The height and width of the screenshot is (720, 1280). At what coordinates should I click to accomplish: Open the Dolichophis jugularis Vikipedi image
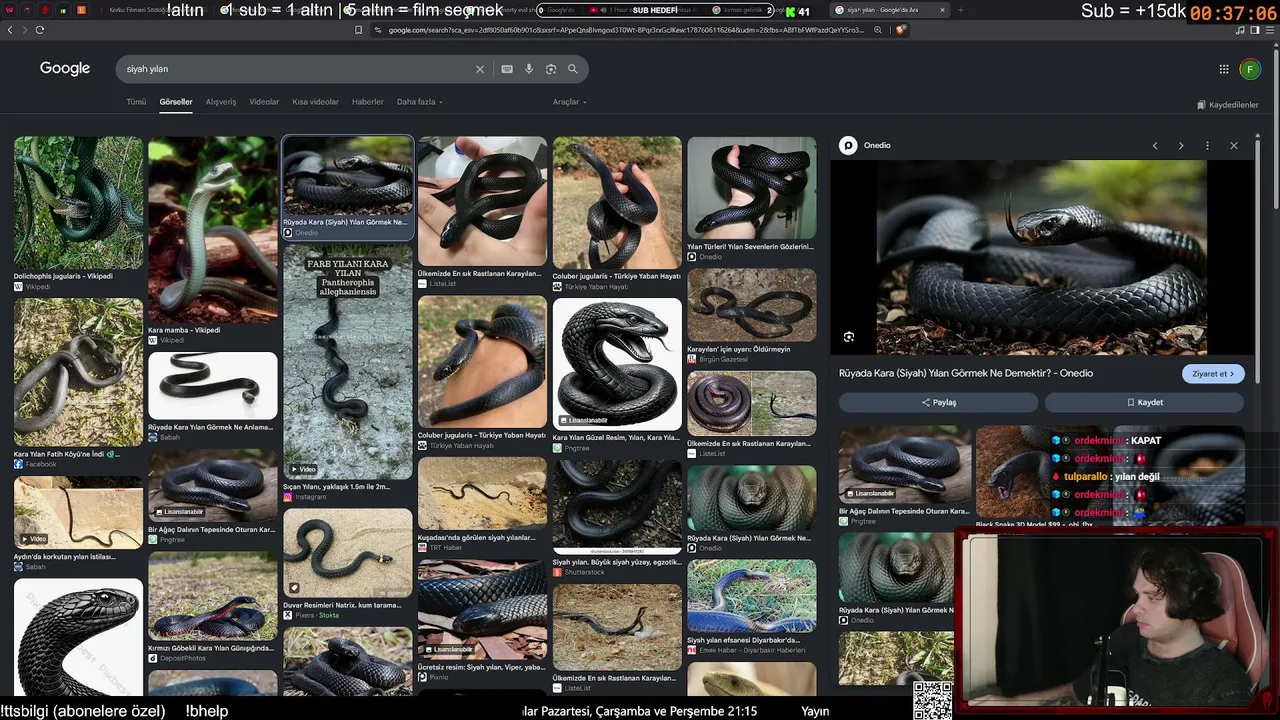click(x=78, y=204)
